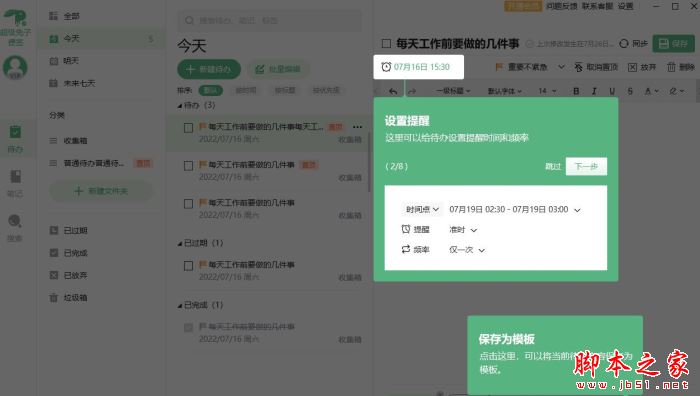
Task: Click the 放弃 abandon icon
Action: click(x=632, y=67)
